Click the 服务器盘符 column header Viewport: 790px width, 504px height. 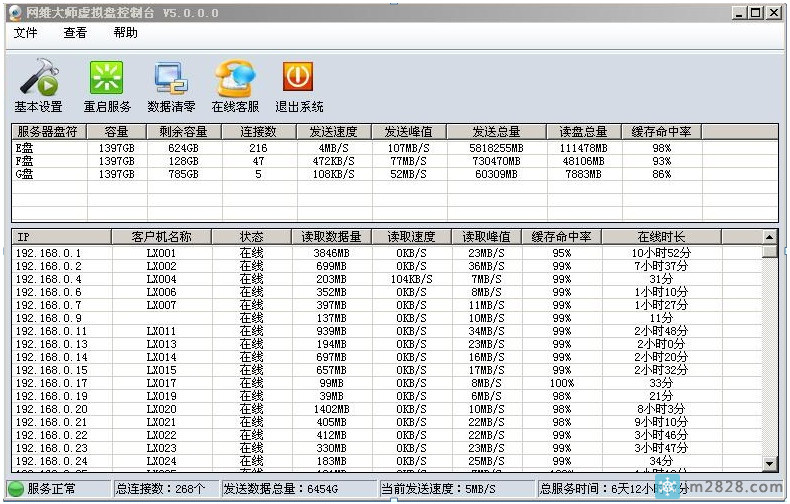pos(49,131)
